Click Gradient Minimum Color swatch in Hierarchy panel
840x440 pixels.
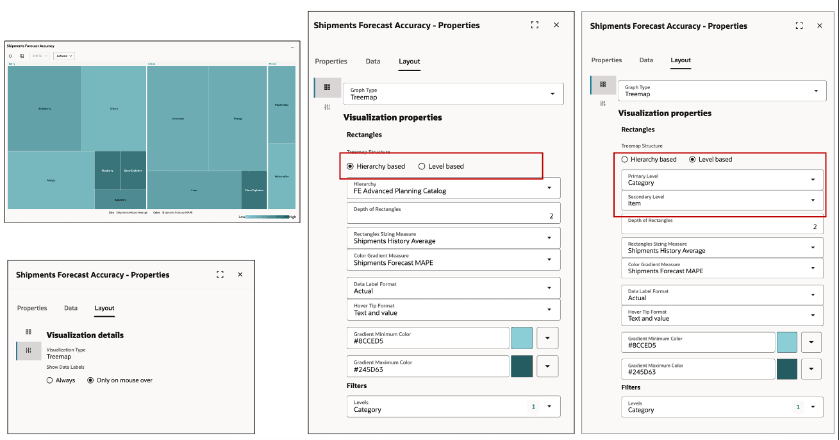click(522, 338)
